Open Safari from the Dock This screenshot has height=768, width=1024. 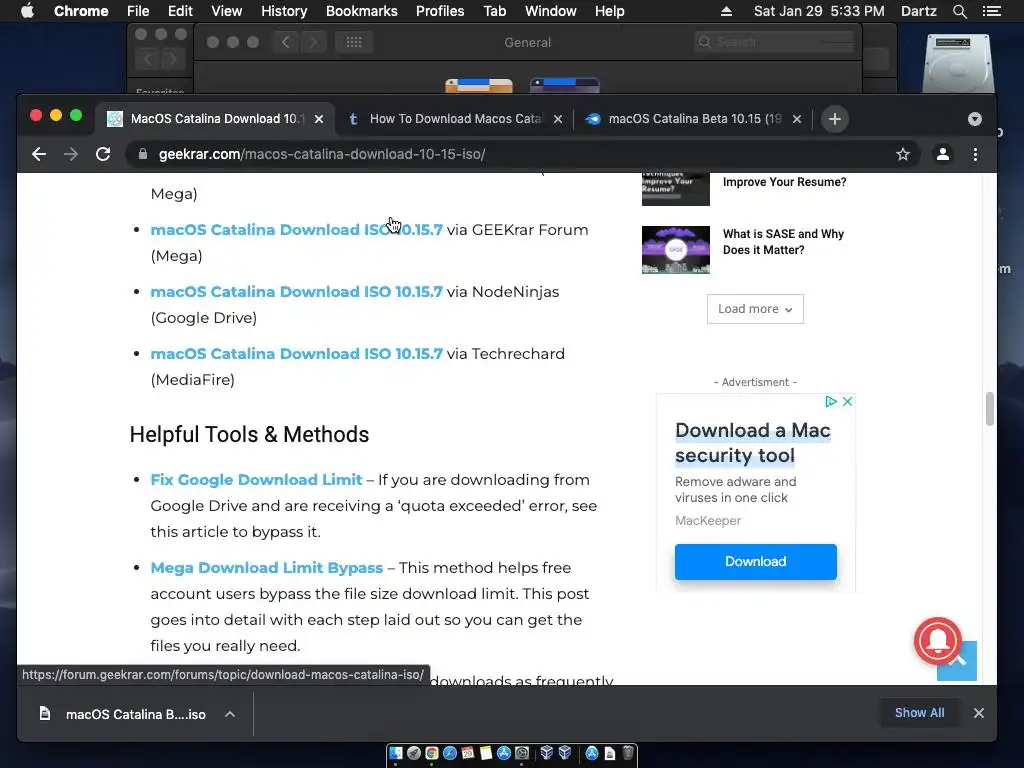click(450, 753)
